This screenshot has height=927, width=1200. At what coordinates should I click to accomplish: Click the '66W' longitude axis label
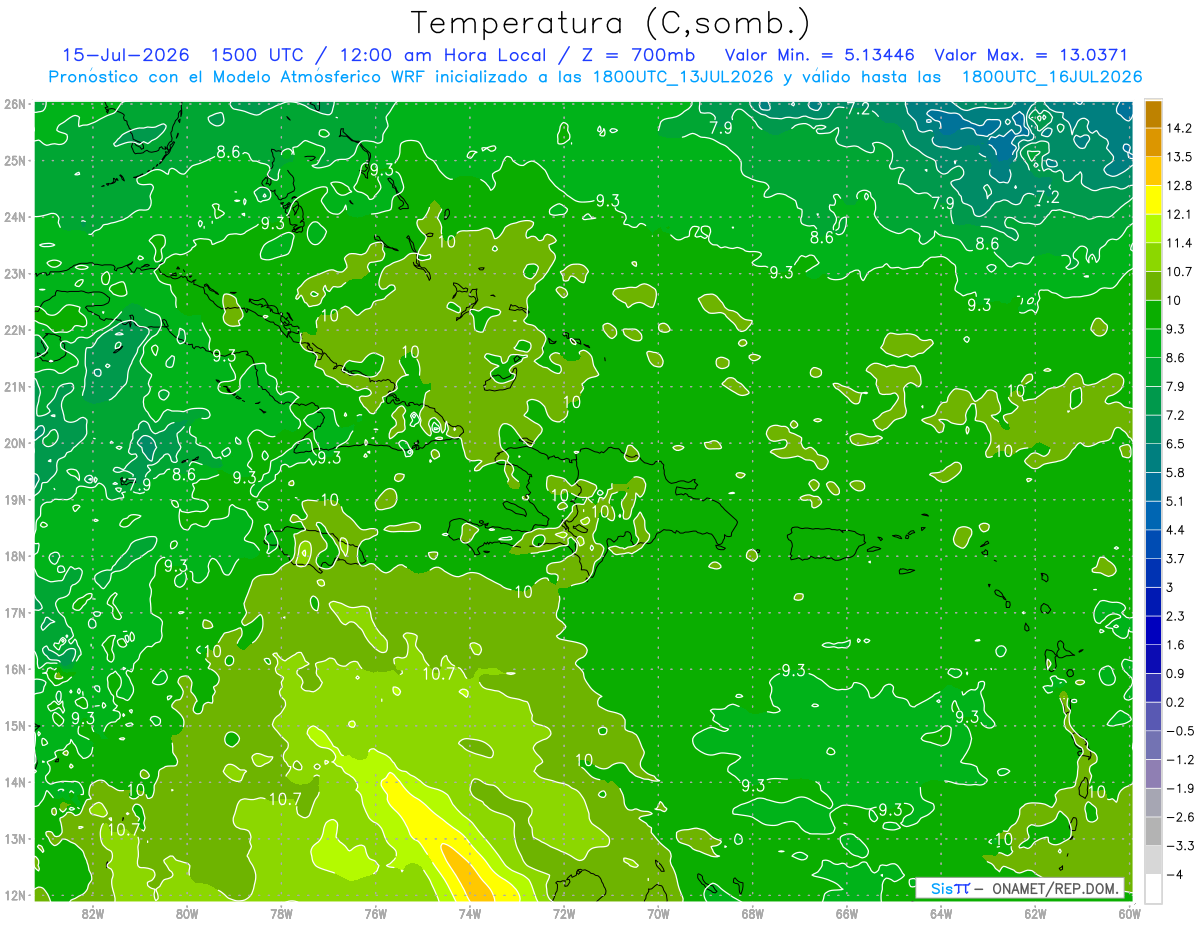click(847, 913)
